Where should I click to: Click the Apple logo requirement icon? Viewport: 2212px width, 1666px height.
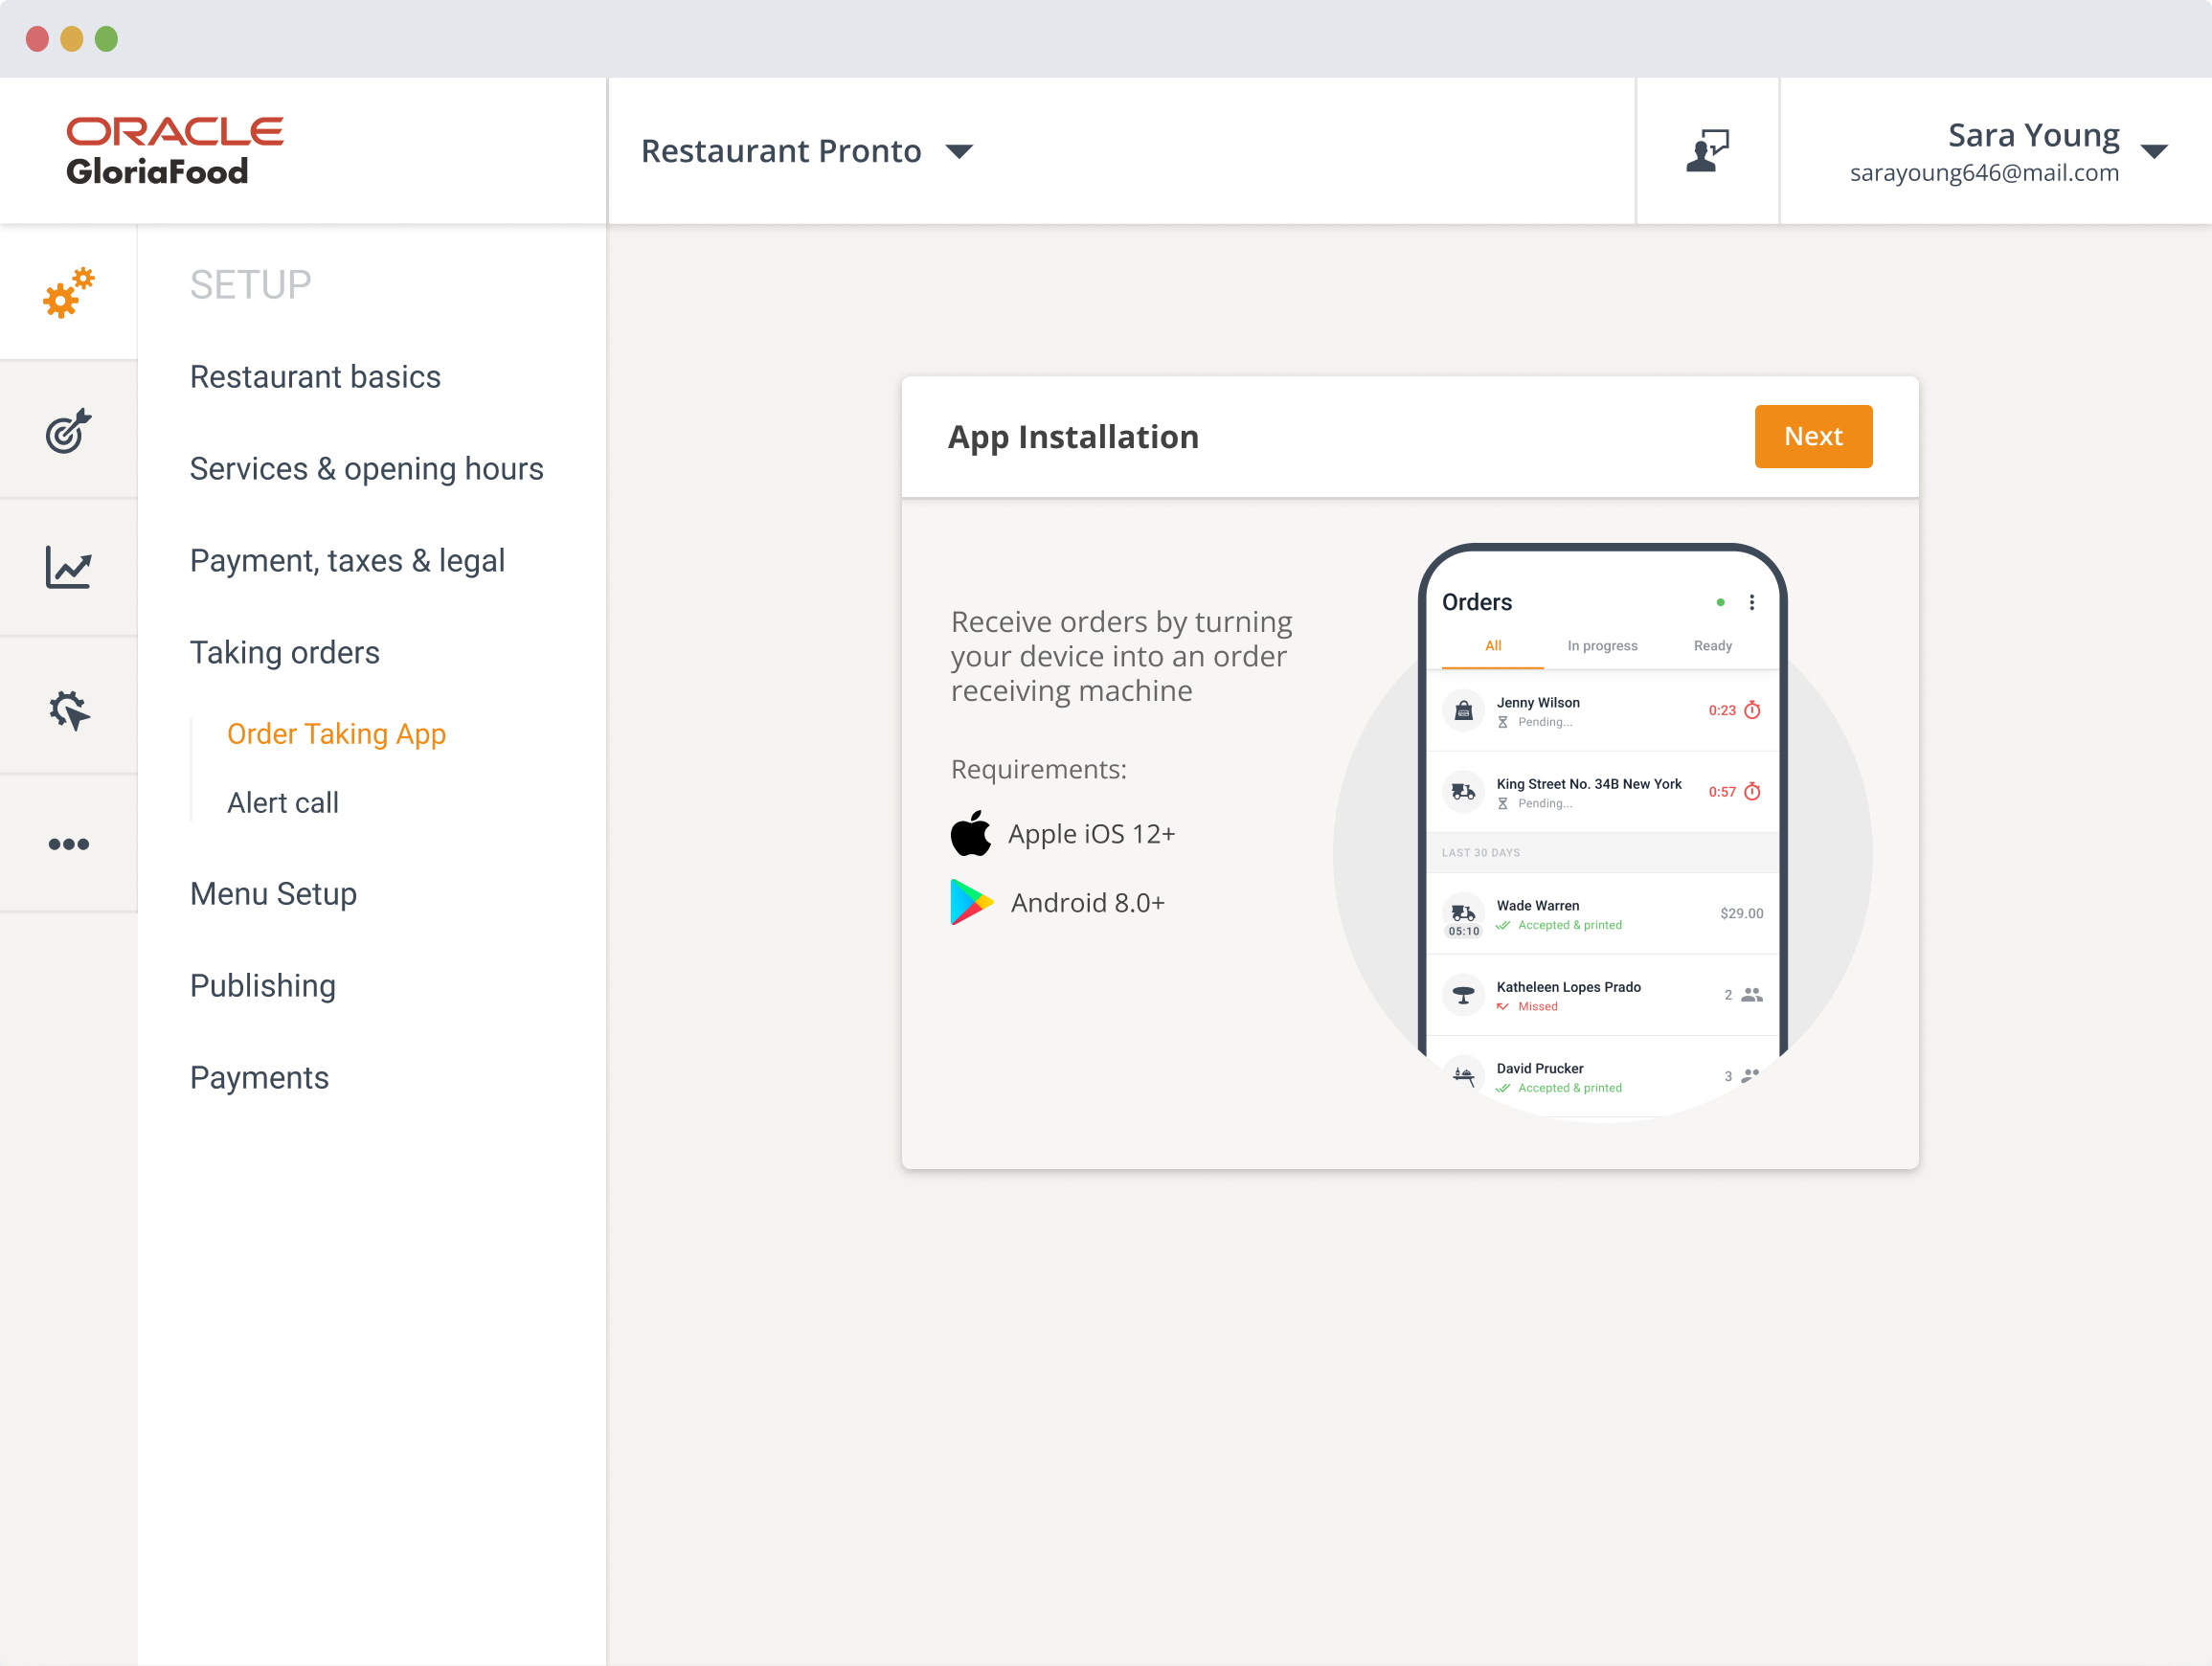[971, 833]
